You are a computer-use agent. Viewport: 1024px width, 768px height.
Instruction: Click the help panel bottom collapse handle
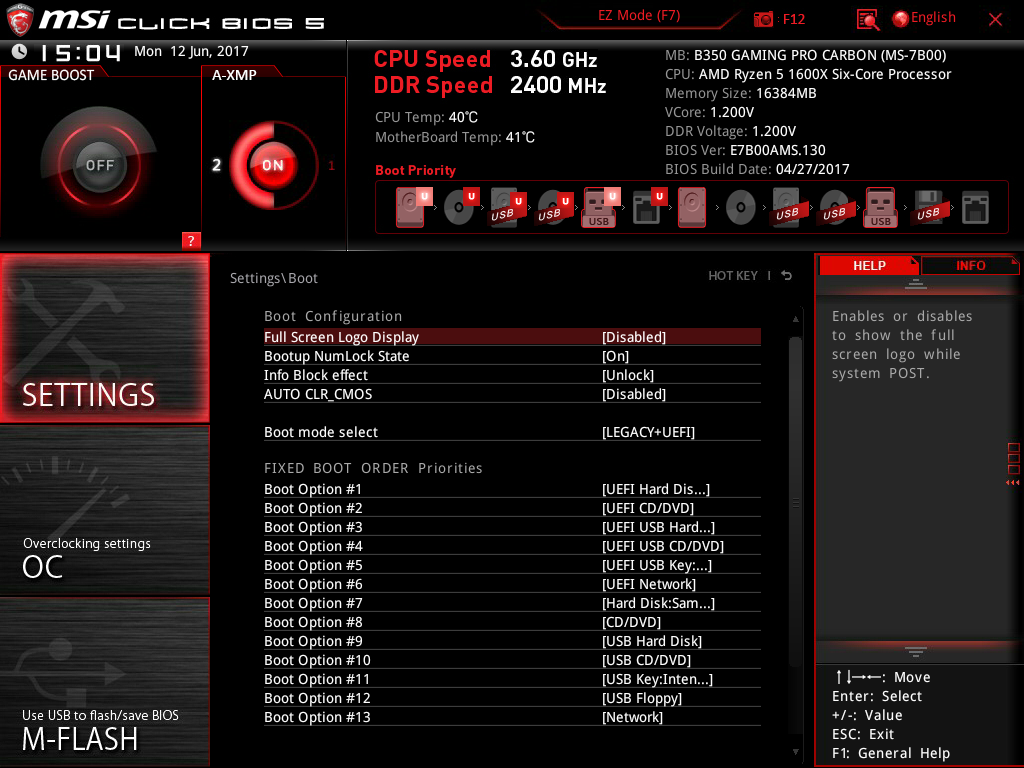[x=916, y=652]
